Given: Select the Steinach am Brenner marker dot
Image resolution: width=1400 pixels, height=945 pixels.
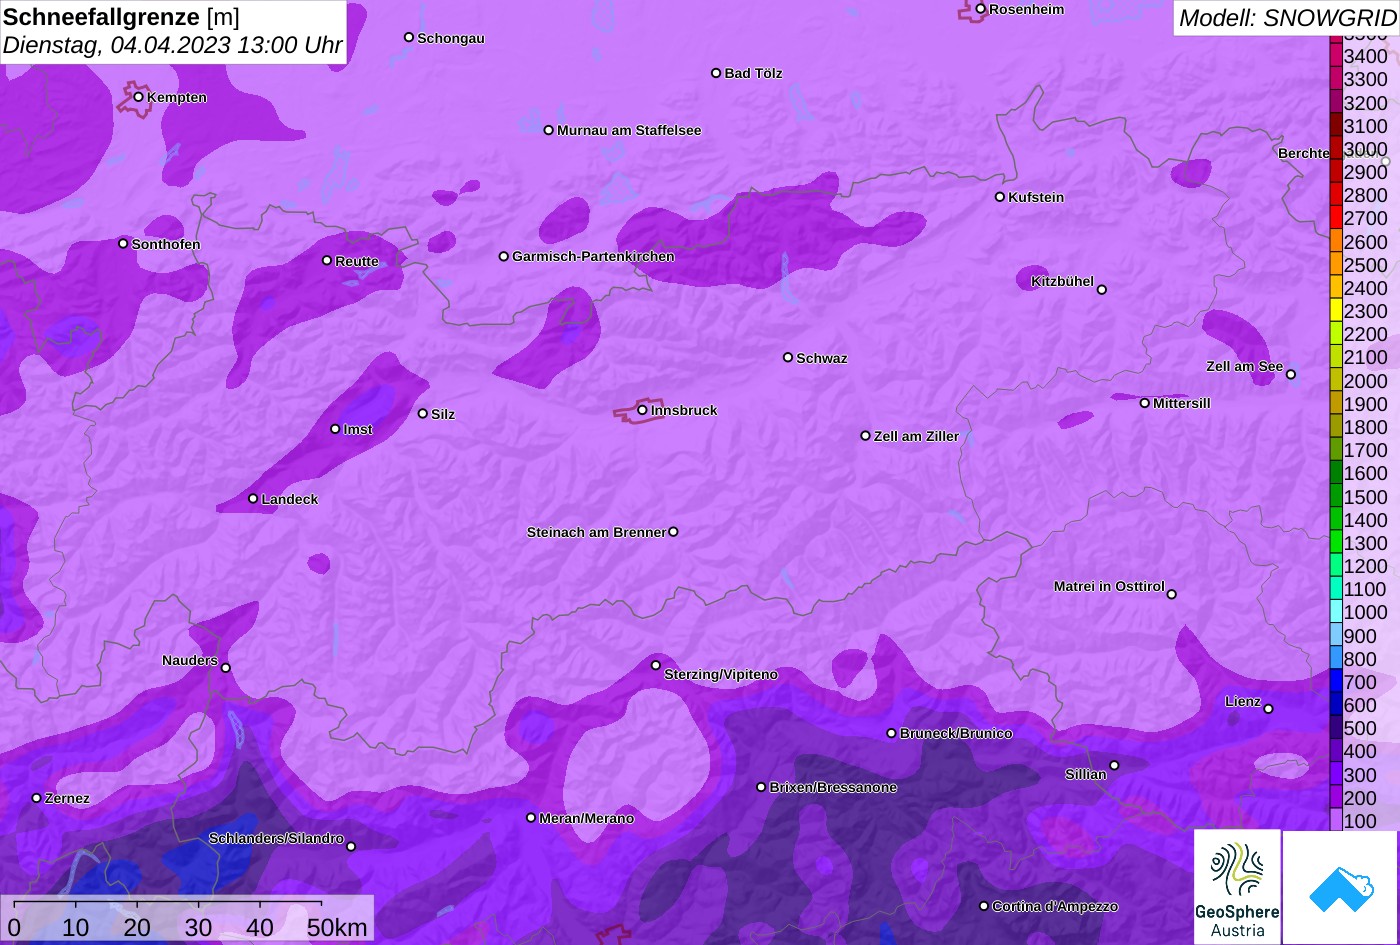Looking at the screenshot, I should (x=673, y=532).
